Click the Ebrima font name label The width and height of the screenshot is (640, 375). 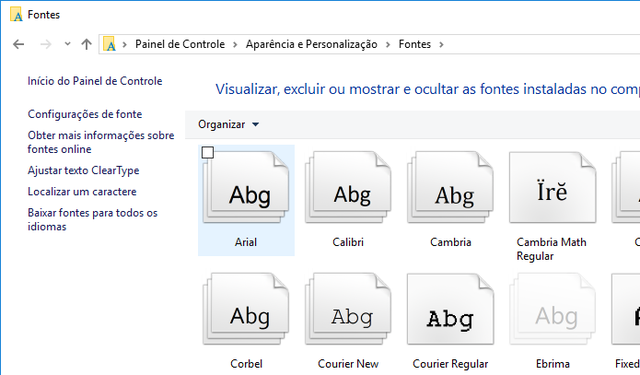pos(553,364)
